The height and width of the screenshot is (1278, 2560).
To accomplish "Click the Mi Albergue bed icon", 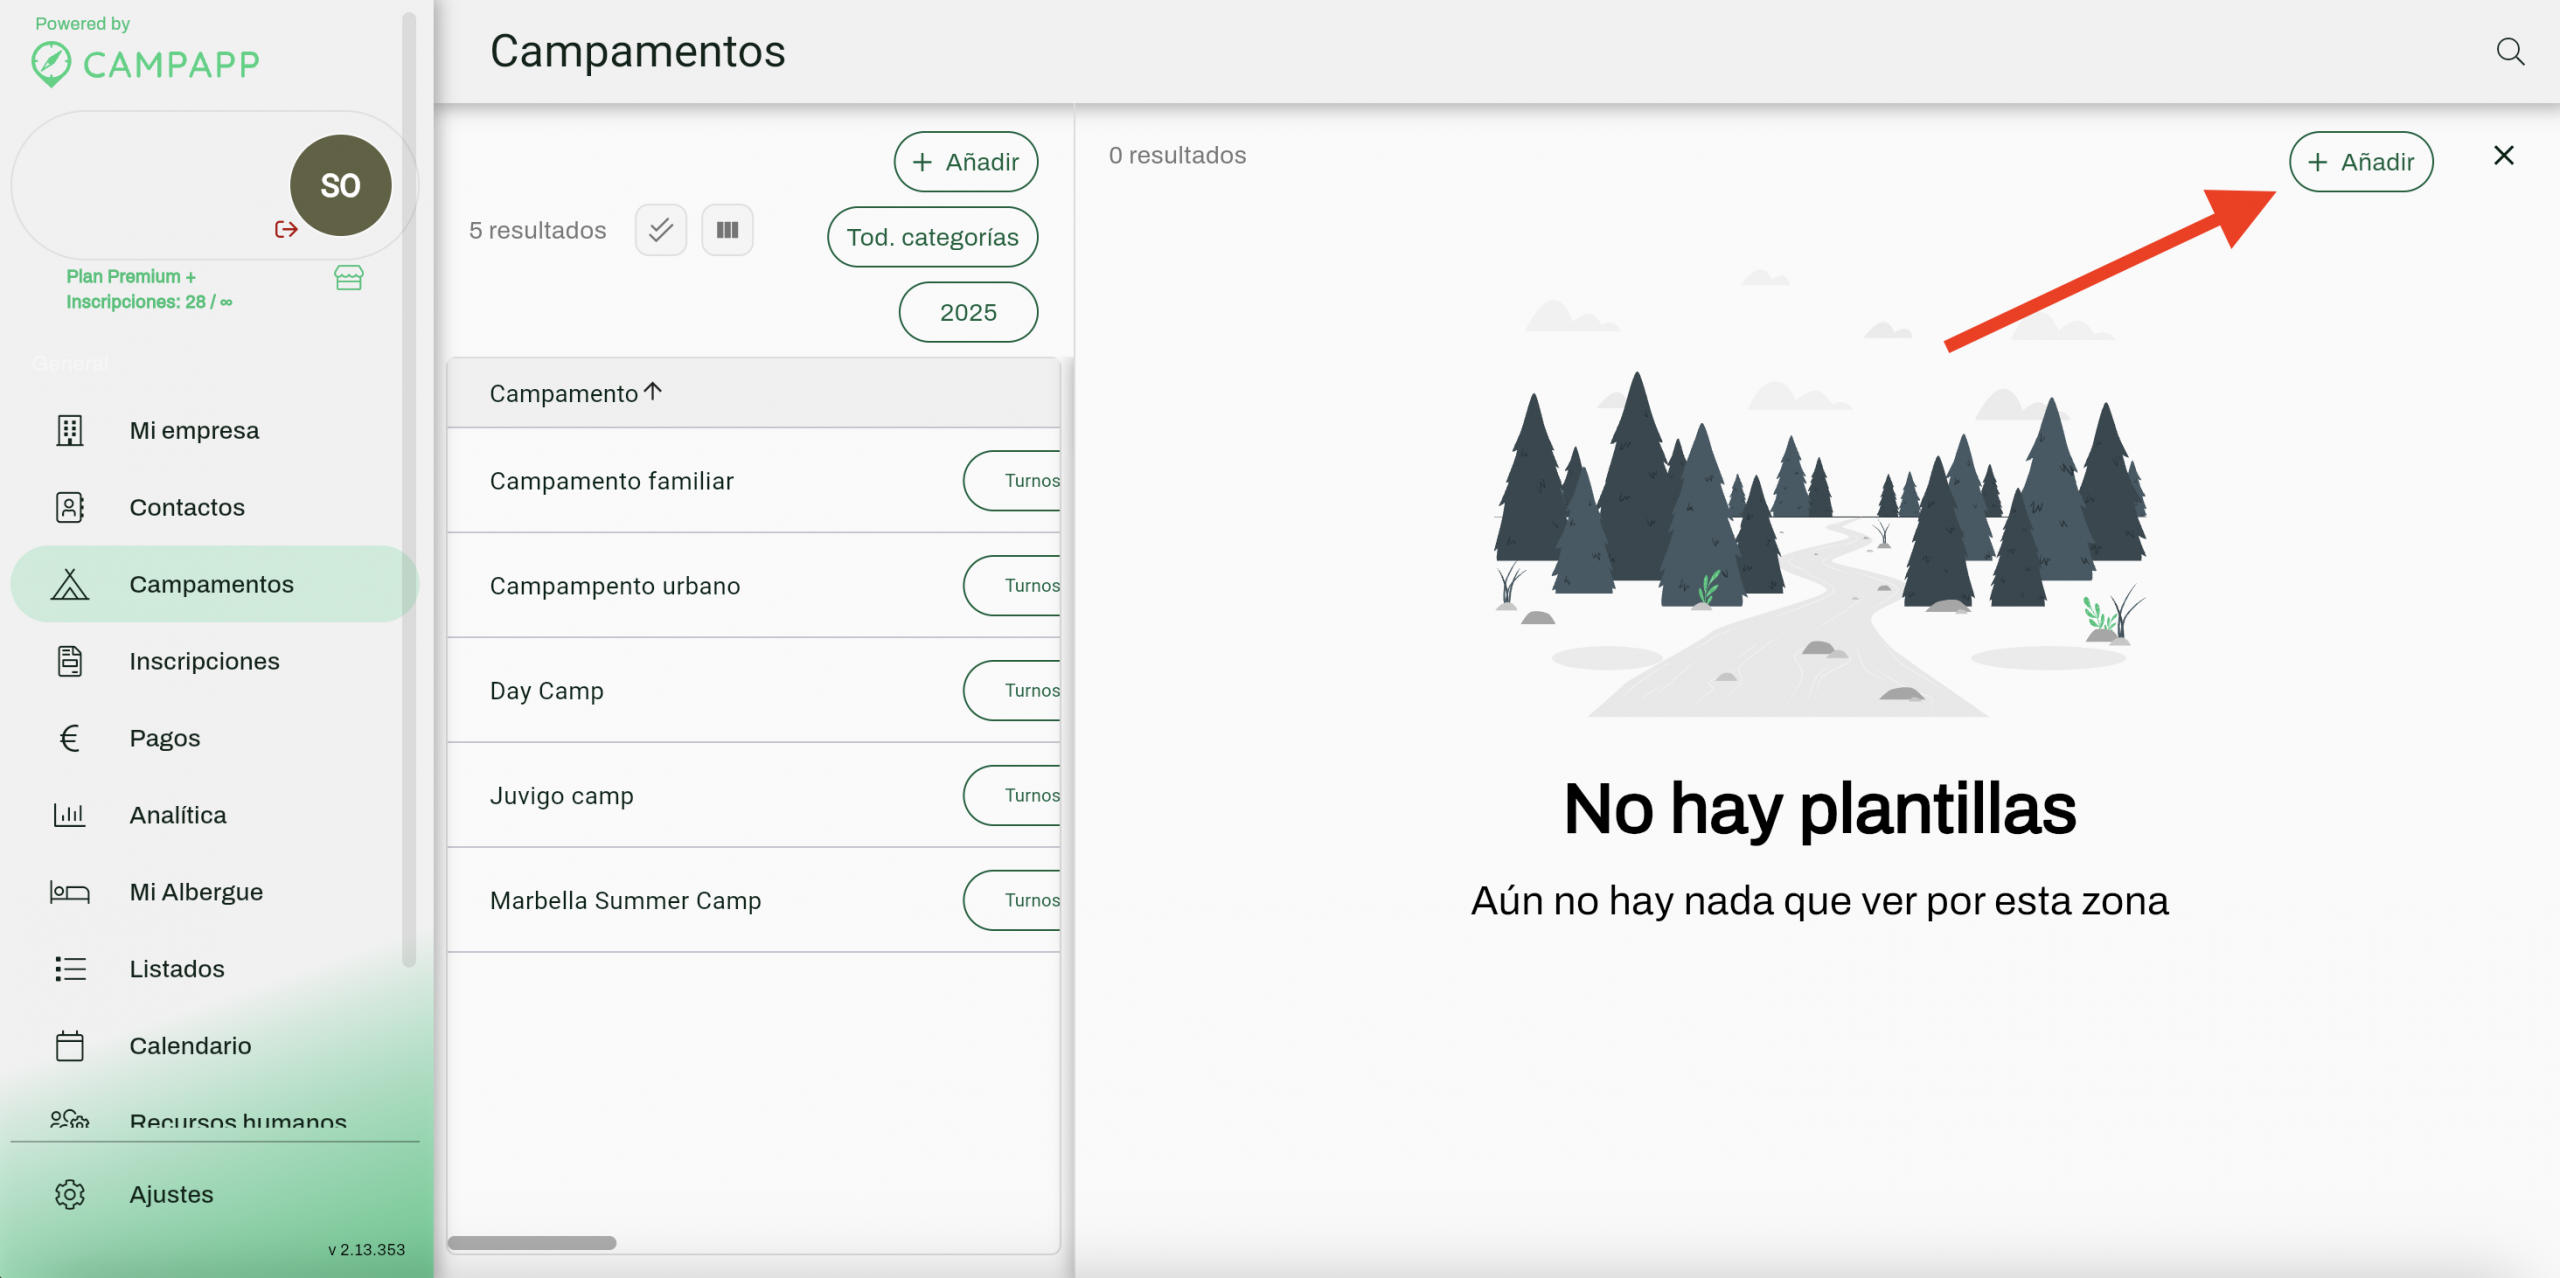I will tap(70, 892).
